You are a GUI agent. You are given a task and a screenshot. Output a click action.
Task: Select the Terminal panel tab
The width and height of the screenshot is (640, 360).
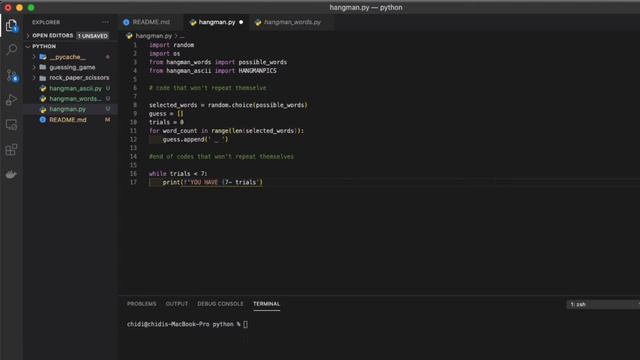pyautogui.click(x=267, y=304)
